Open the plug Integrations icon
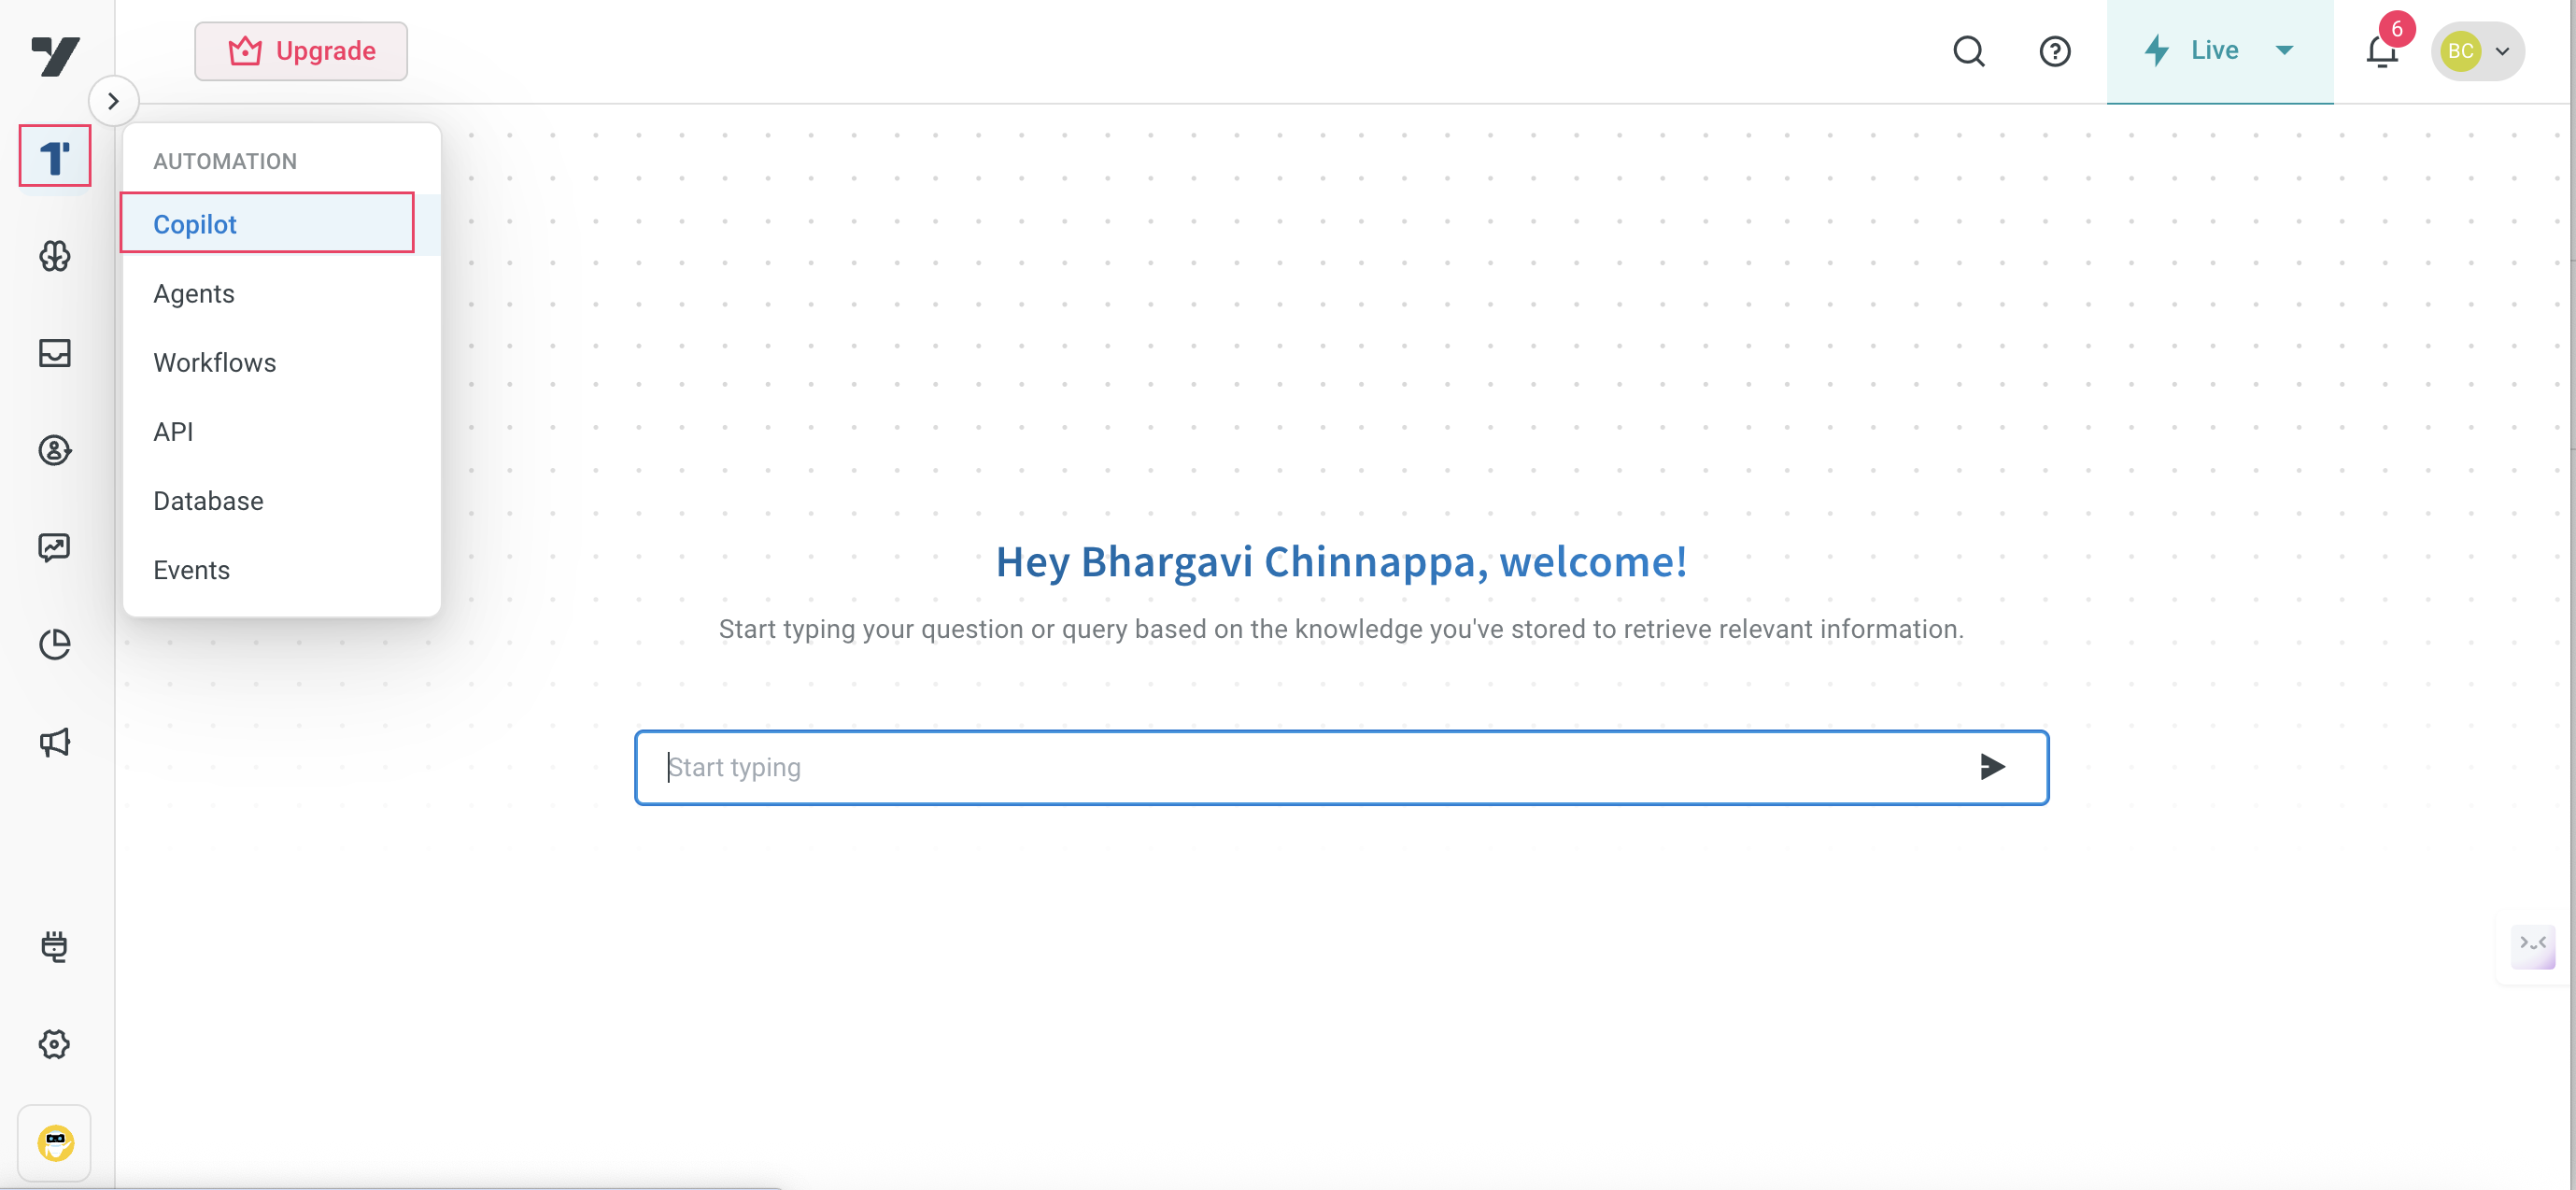The height and width of the screenshot is (1190, 2576). coord(55,946)
